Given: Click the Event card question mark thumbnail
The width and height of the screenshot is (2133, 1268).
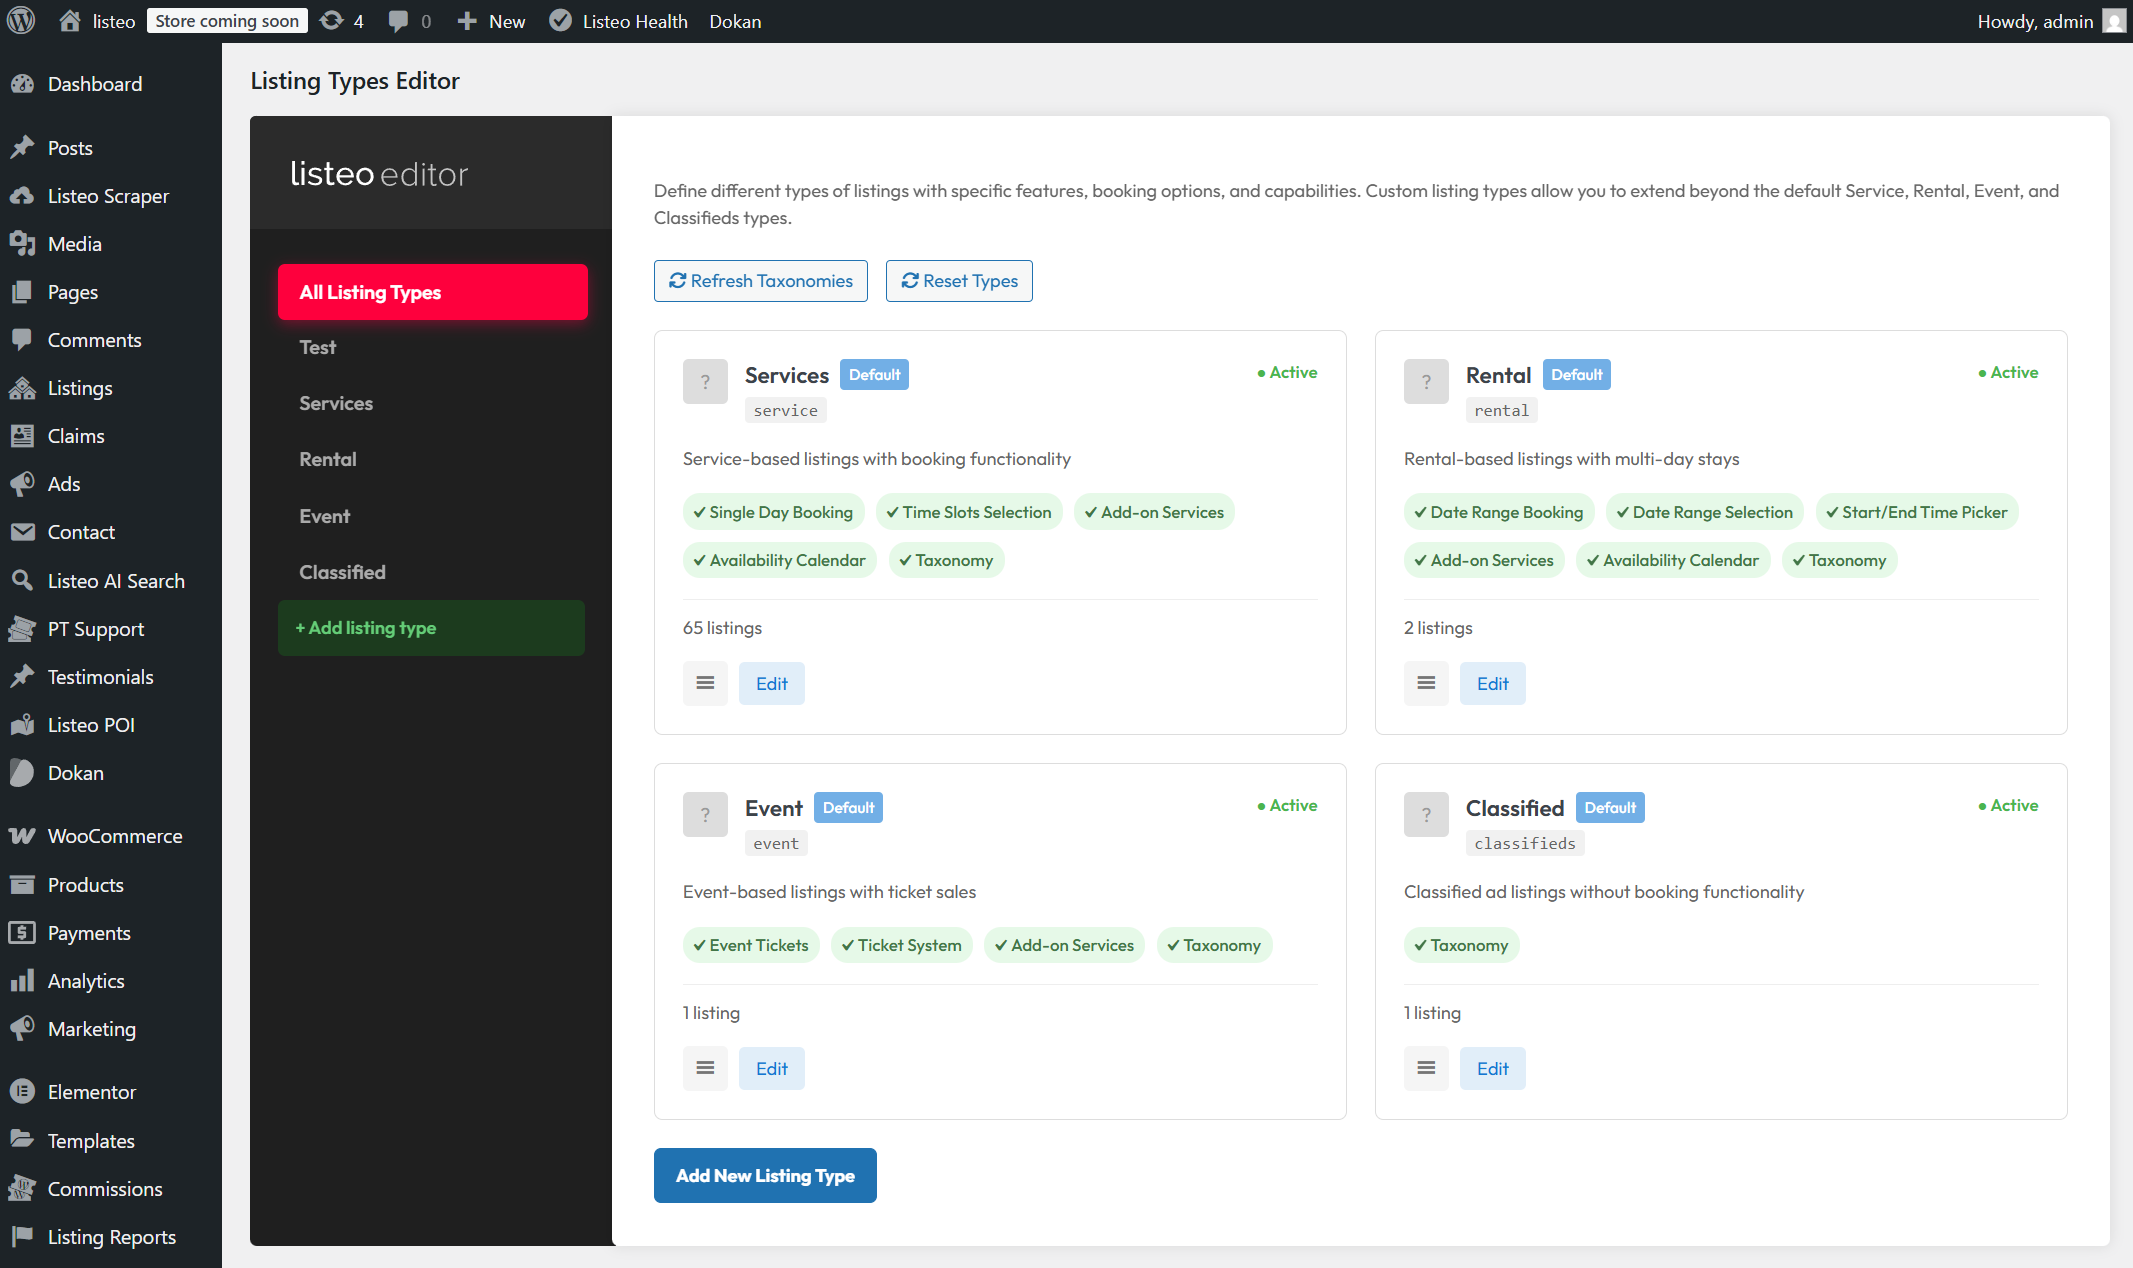Looking at the screenshot, I should point(705,814).
